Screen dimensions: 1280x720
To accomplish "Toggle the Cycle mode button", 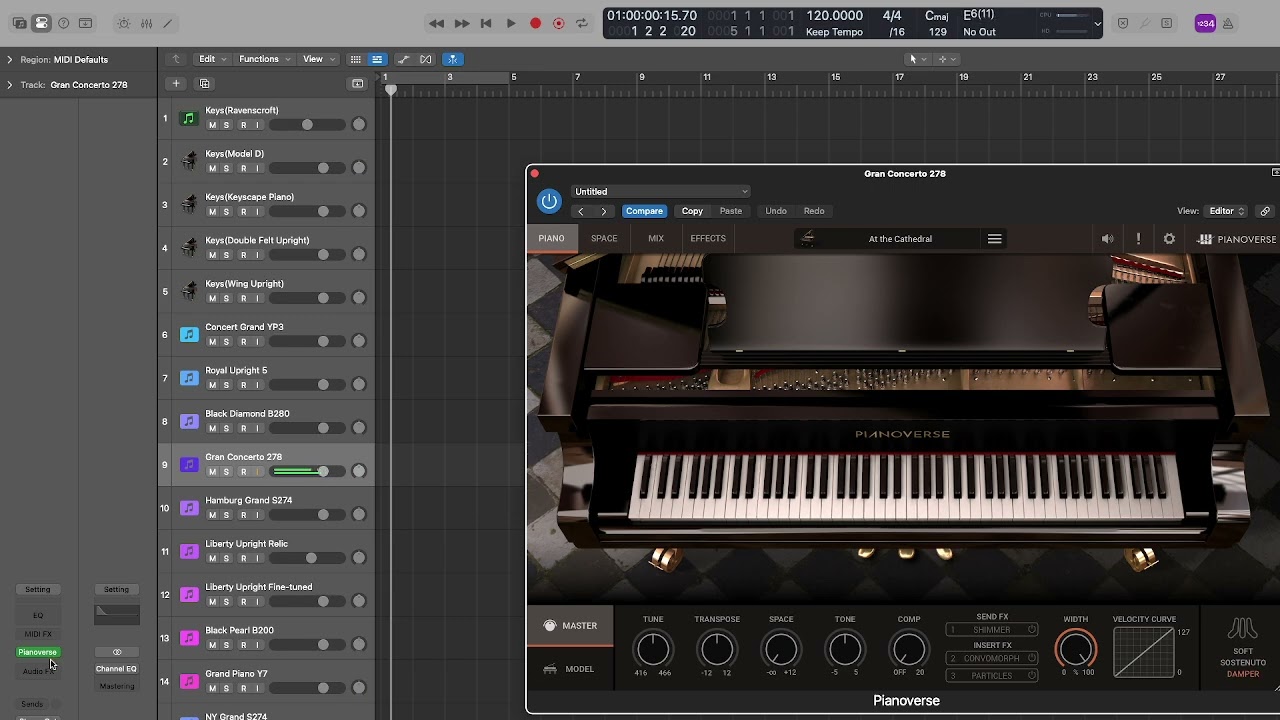I will pyautogui.click(x=582, y=23).
